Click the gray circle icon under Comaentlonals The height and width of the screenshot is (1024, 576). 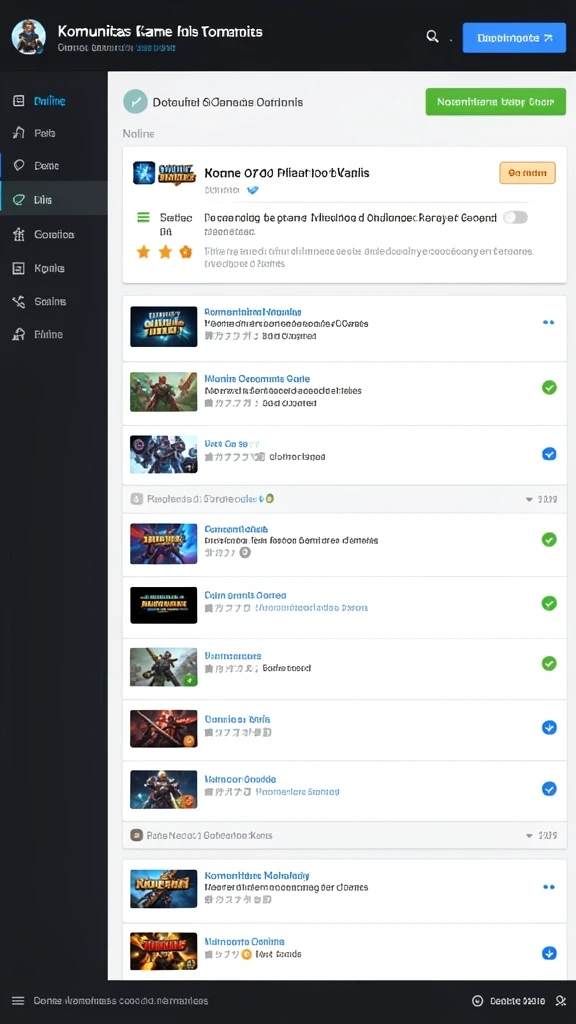coord(245,552)
